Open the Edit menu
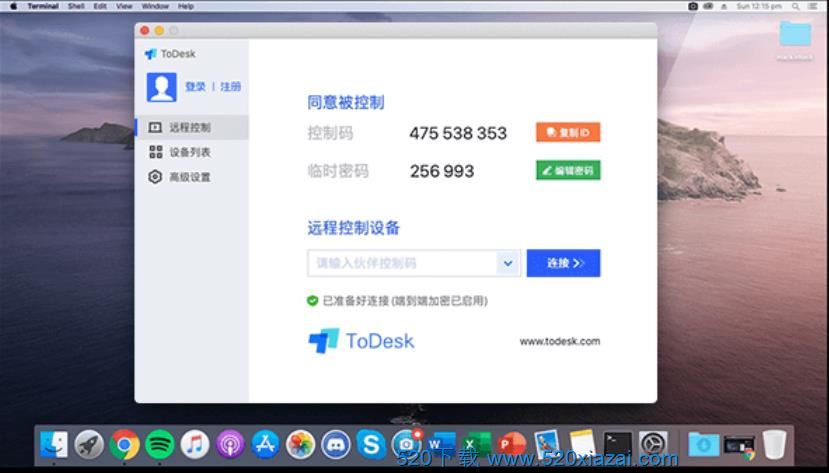 click(x=100, y=6)
